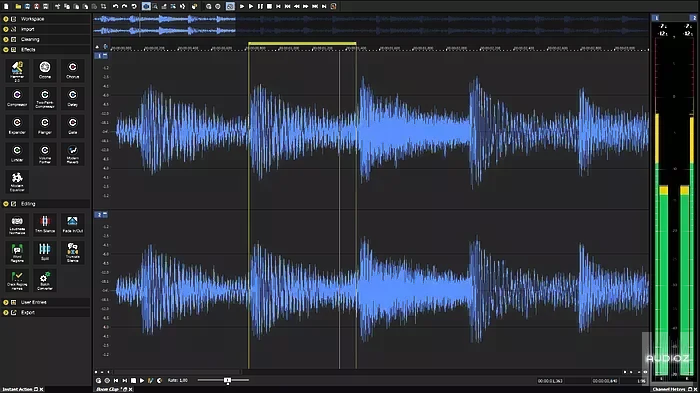Screen dimensions: 700x393
Task: Open a file with folder icon
Action: [x=18, y=6]
